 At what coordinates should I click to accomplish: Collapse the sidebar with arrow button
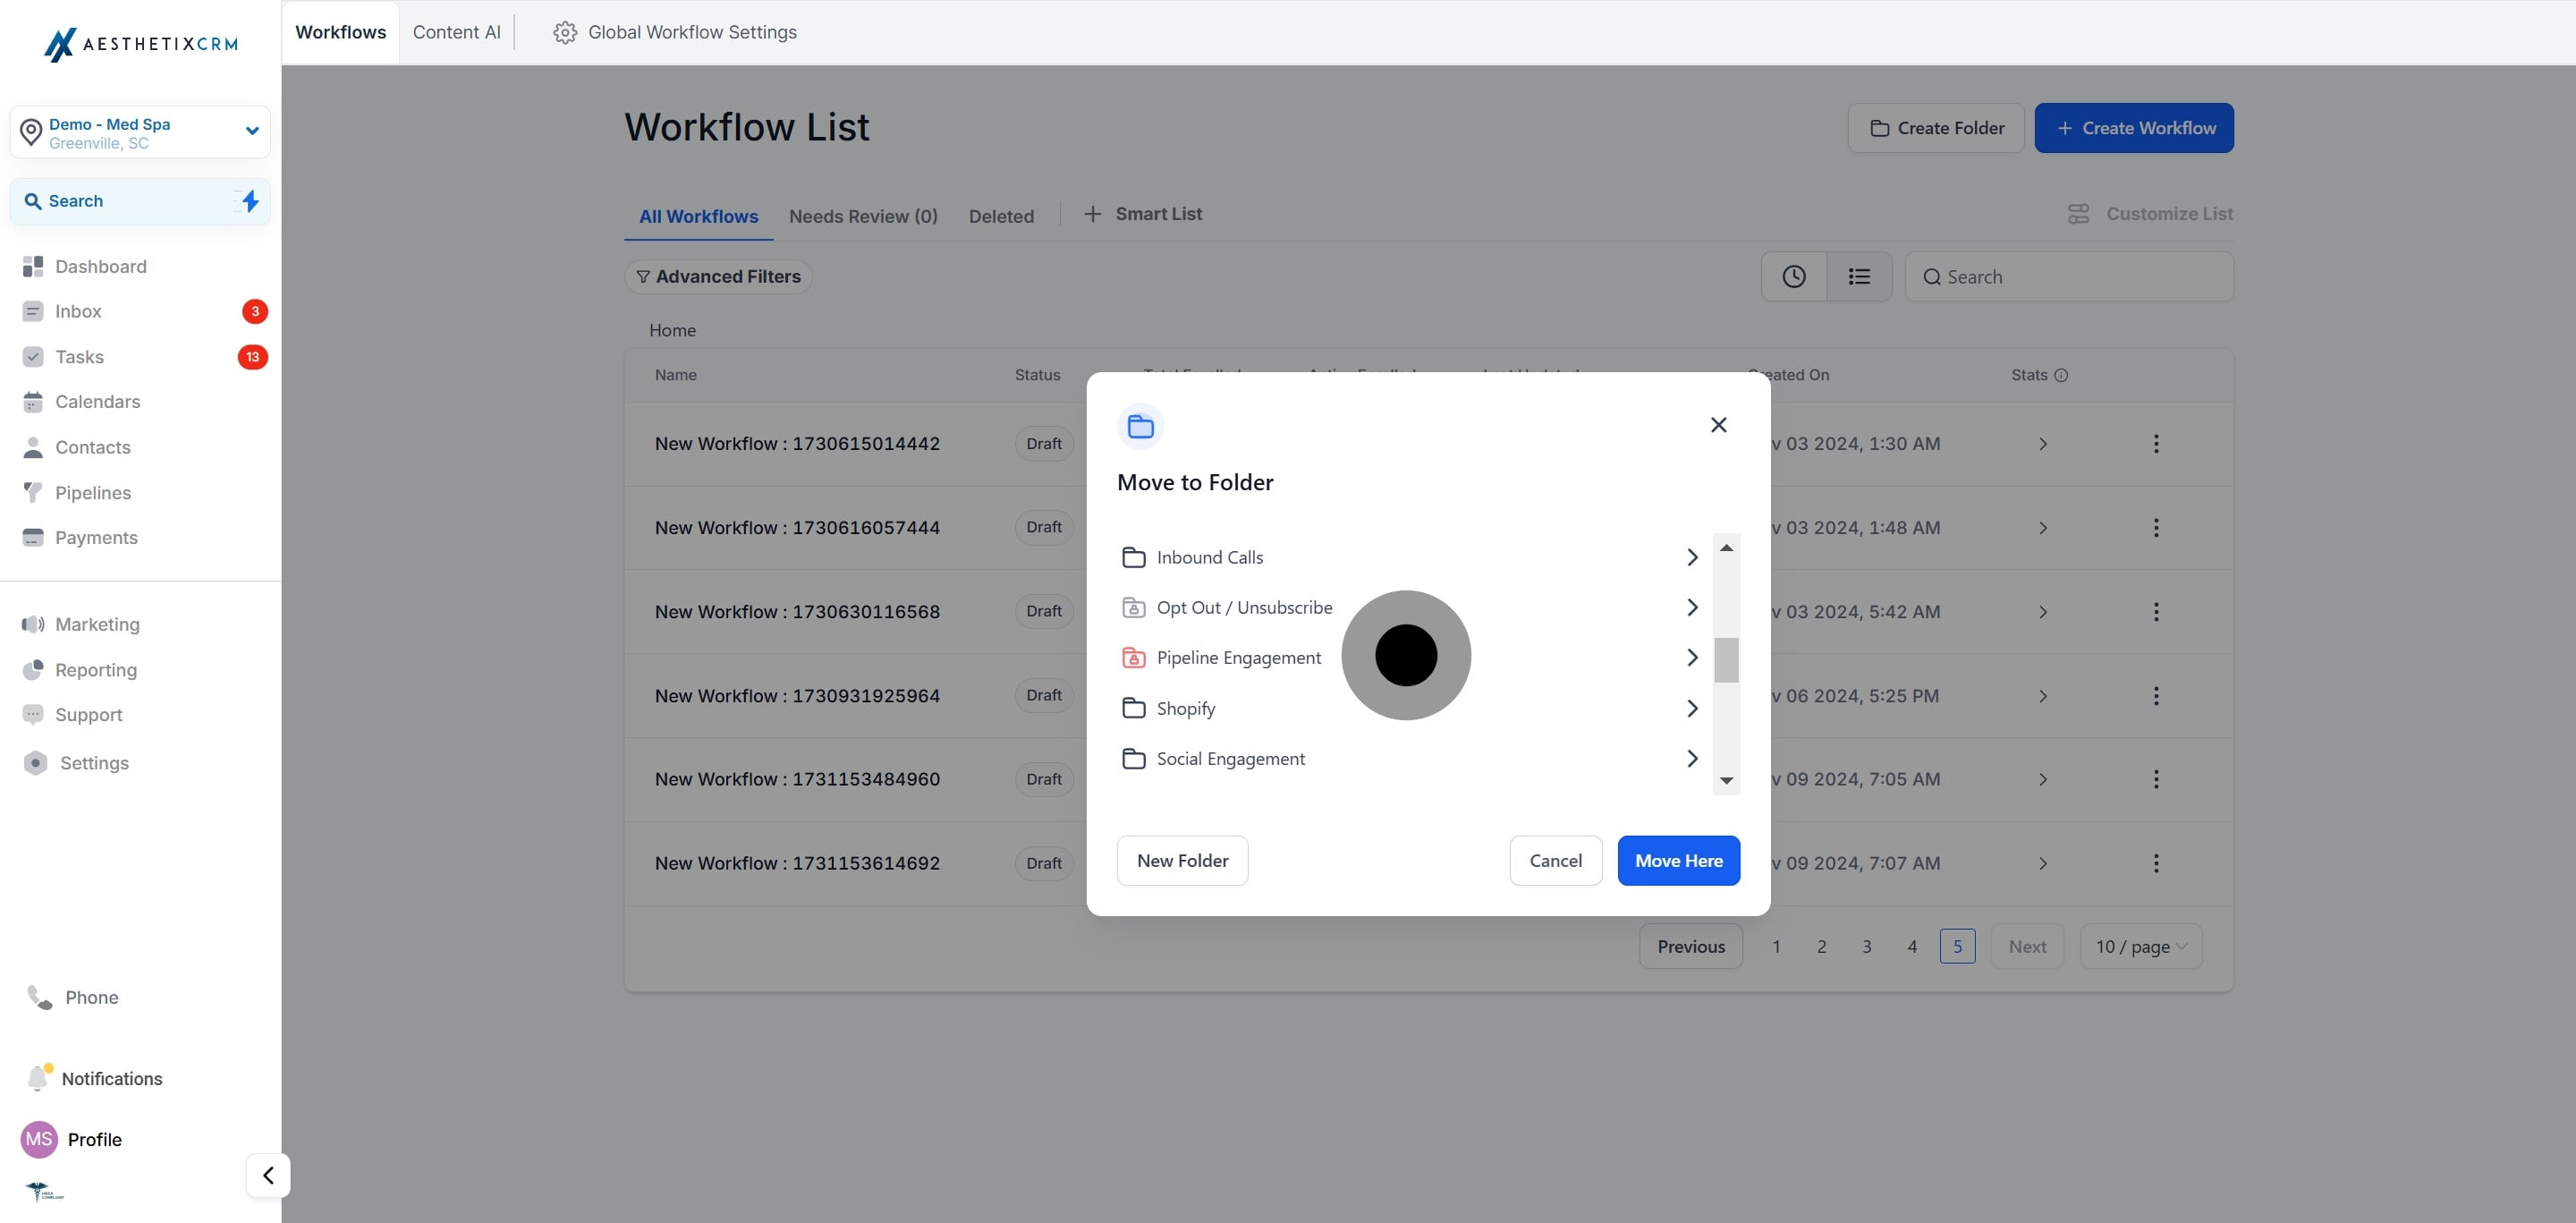point(268,1175)
